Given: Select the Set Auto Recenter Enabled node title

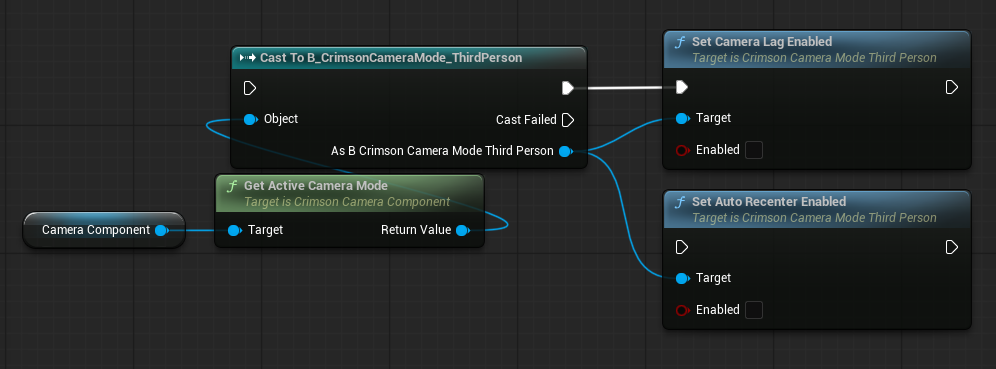Looking at the screenshot, I should (x=769, y=202).
